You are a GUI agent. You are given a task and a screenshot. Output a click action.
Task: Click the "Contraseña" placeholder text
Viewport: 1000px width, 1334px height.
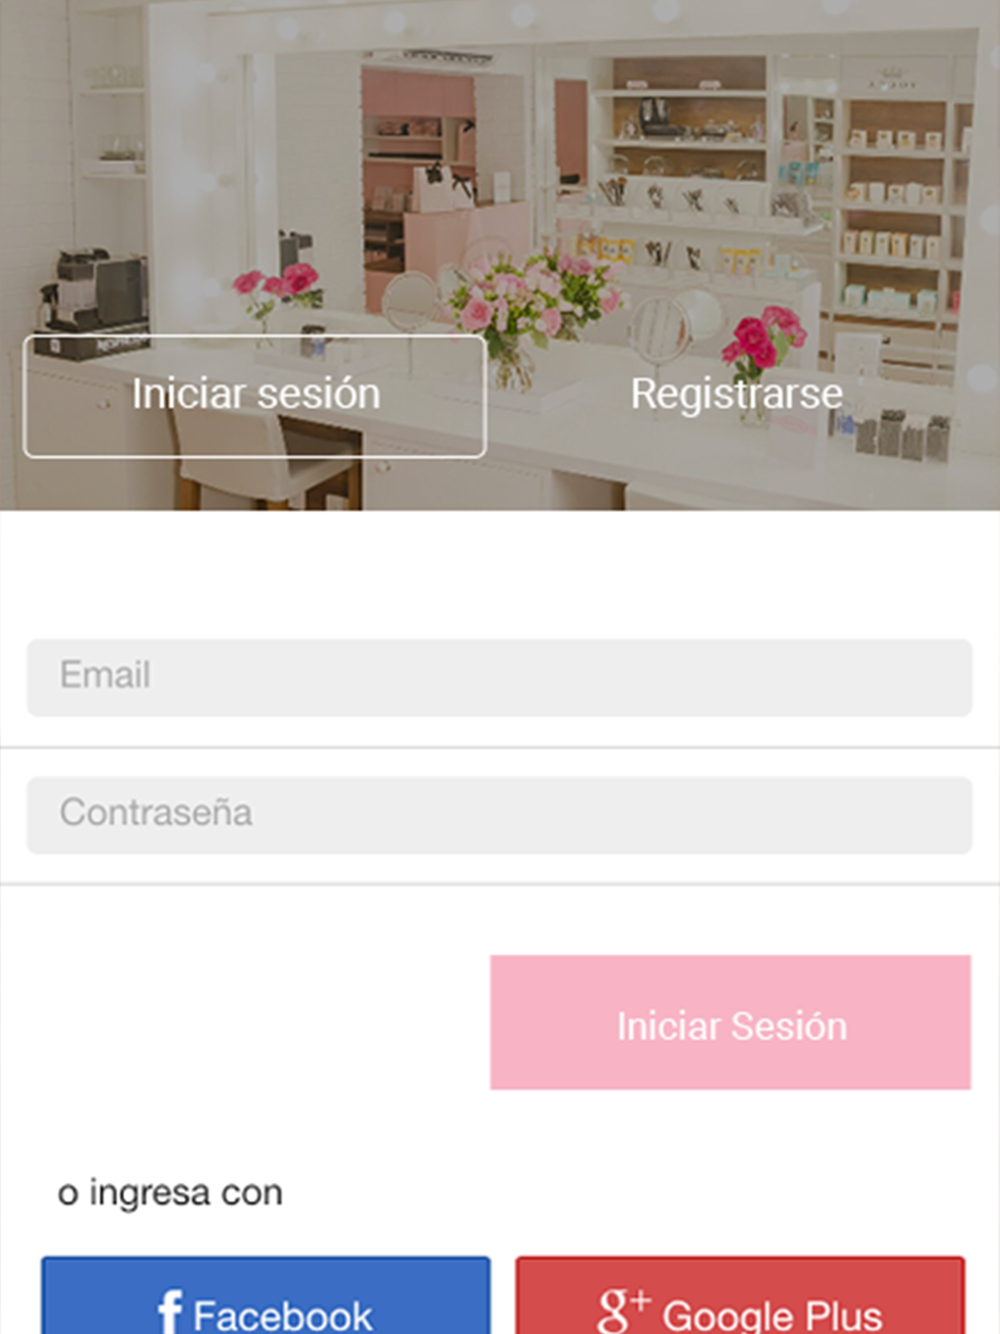[x=156, y=812]
